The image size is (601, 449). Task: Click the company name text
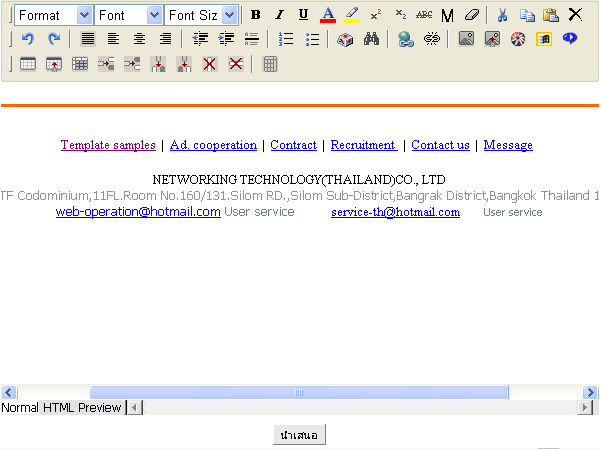299,179
